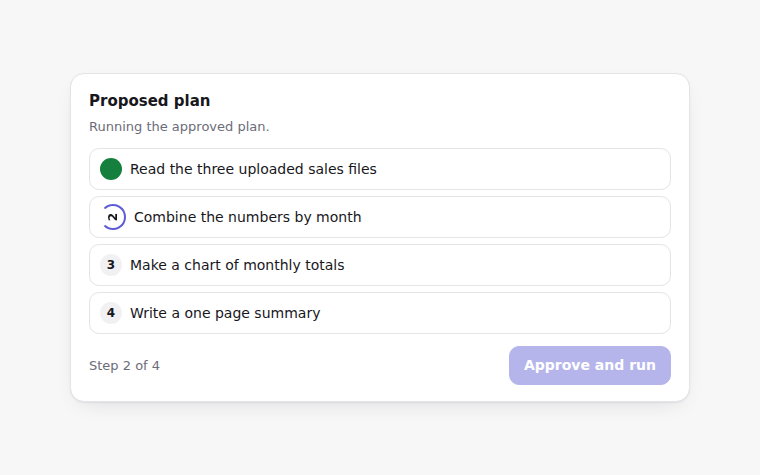Viewport: 760px width, 475px height.
Task: Click the word 'Combine' in the second step
Action: pyautogui.click(x=163, y=217)
